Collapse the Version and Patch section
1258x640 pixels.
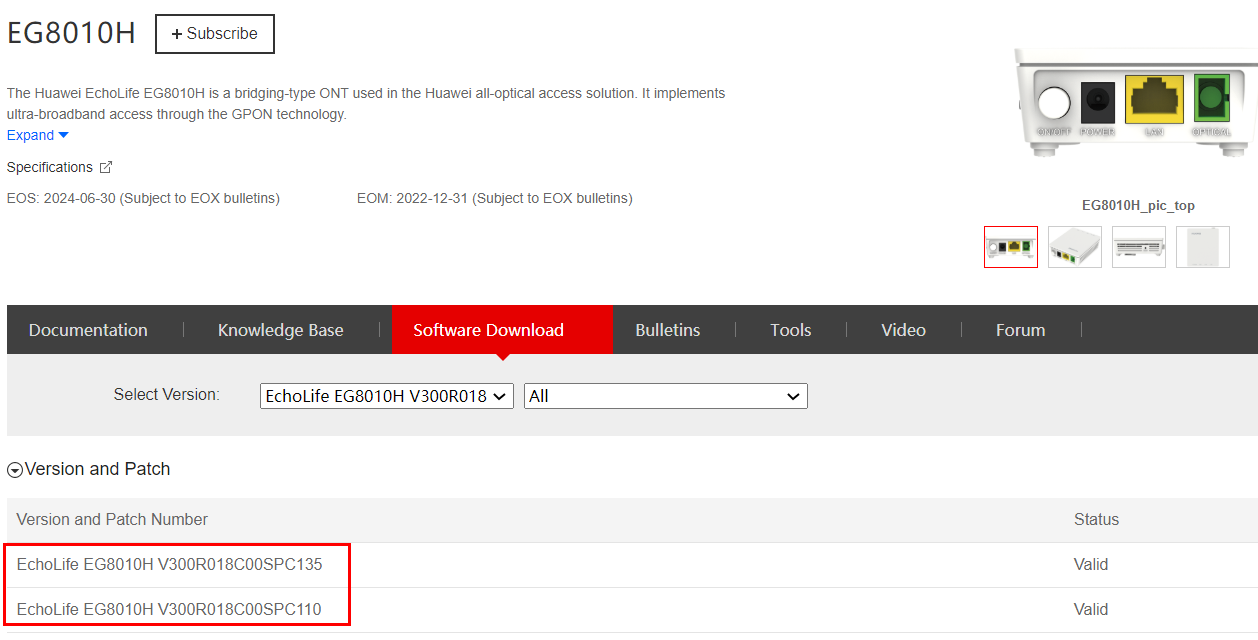[15, 470]
